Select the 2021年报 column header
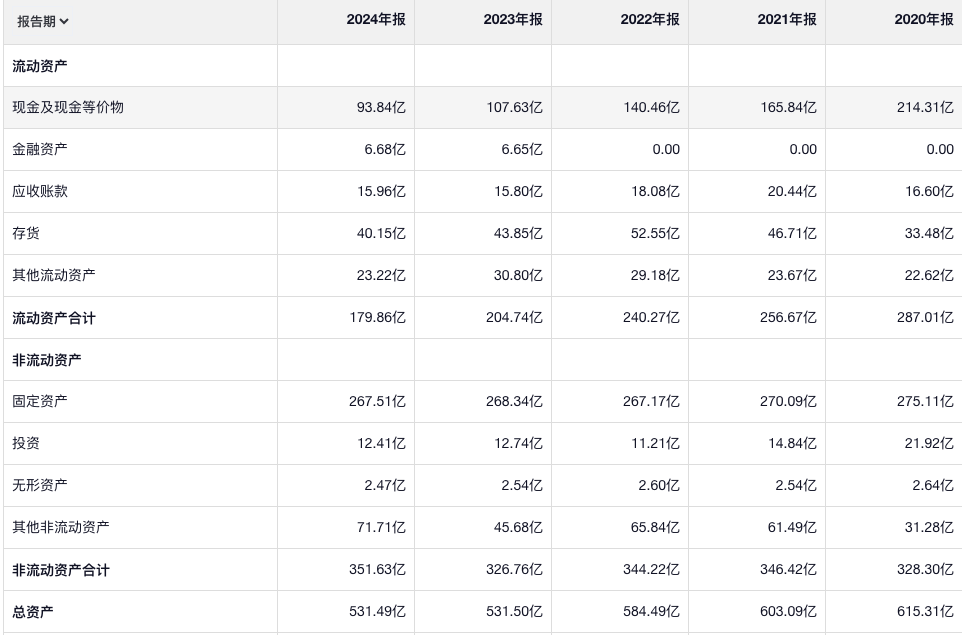 coord(786,20)
